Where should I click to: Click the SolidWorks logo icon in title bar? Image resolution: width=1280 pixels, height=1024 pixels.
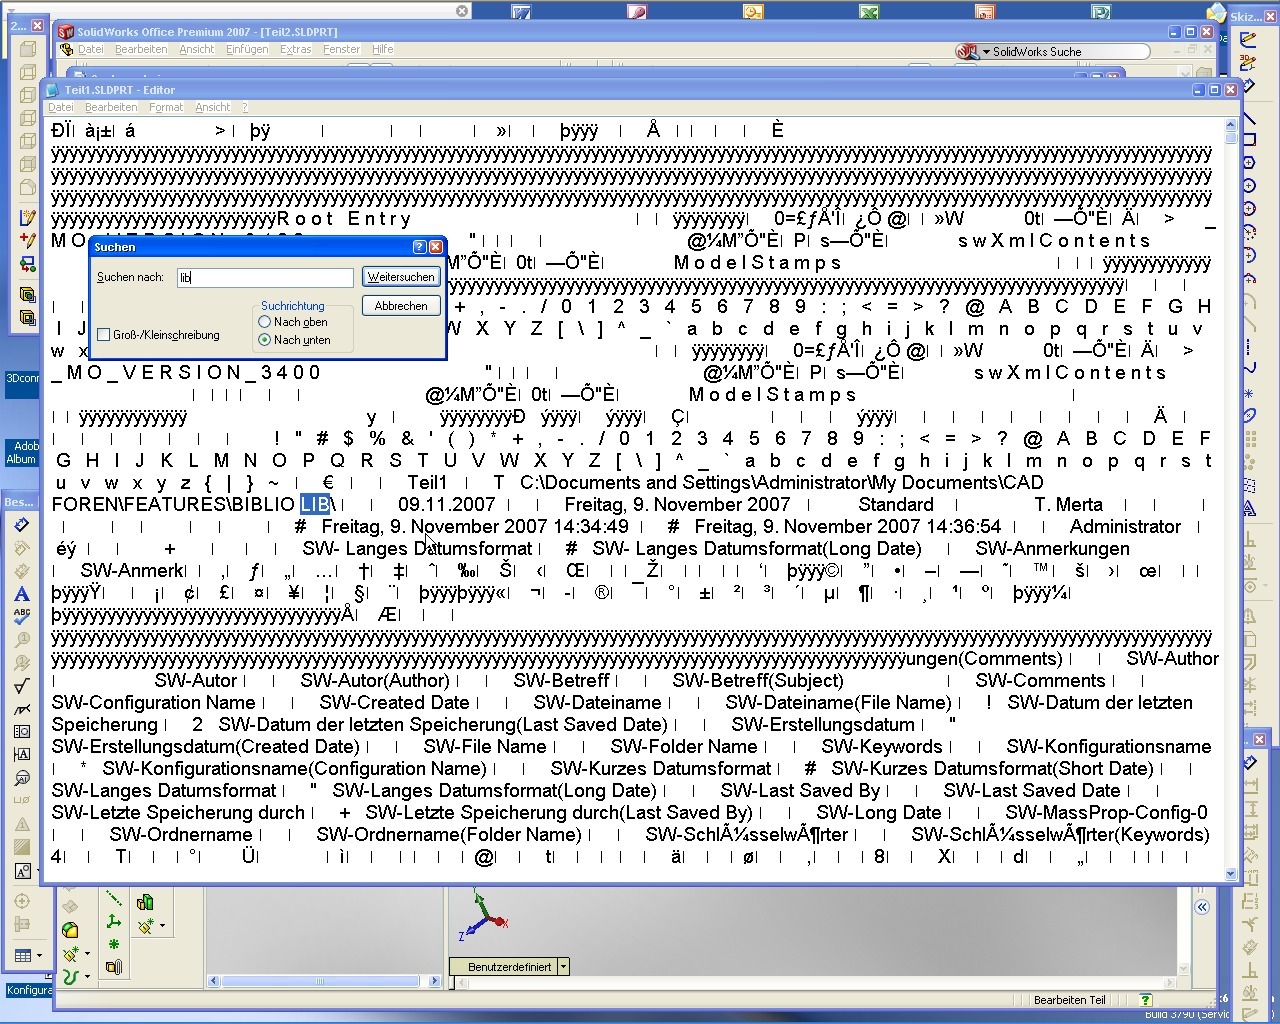coord(65,32)
